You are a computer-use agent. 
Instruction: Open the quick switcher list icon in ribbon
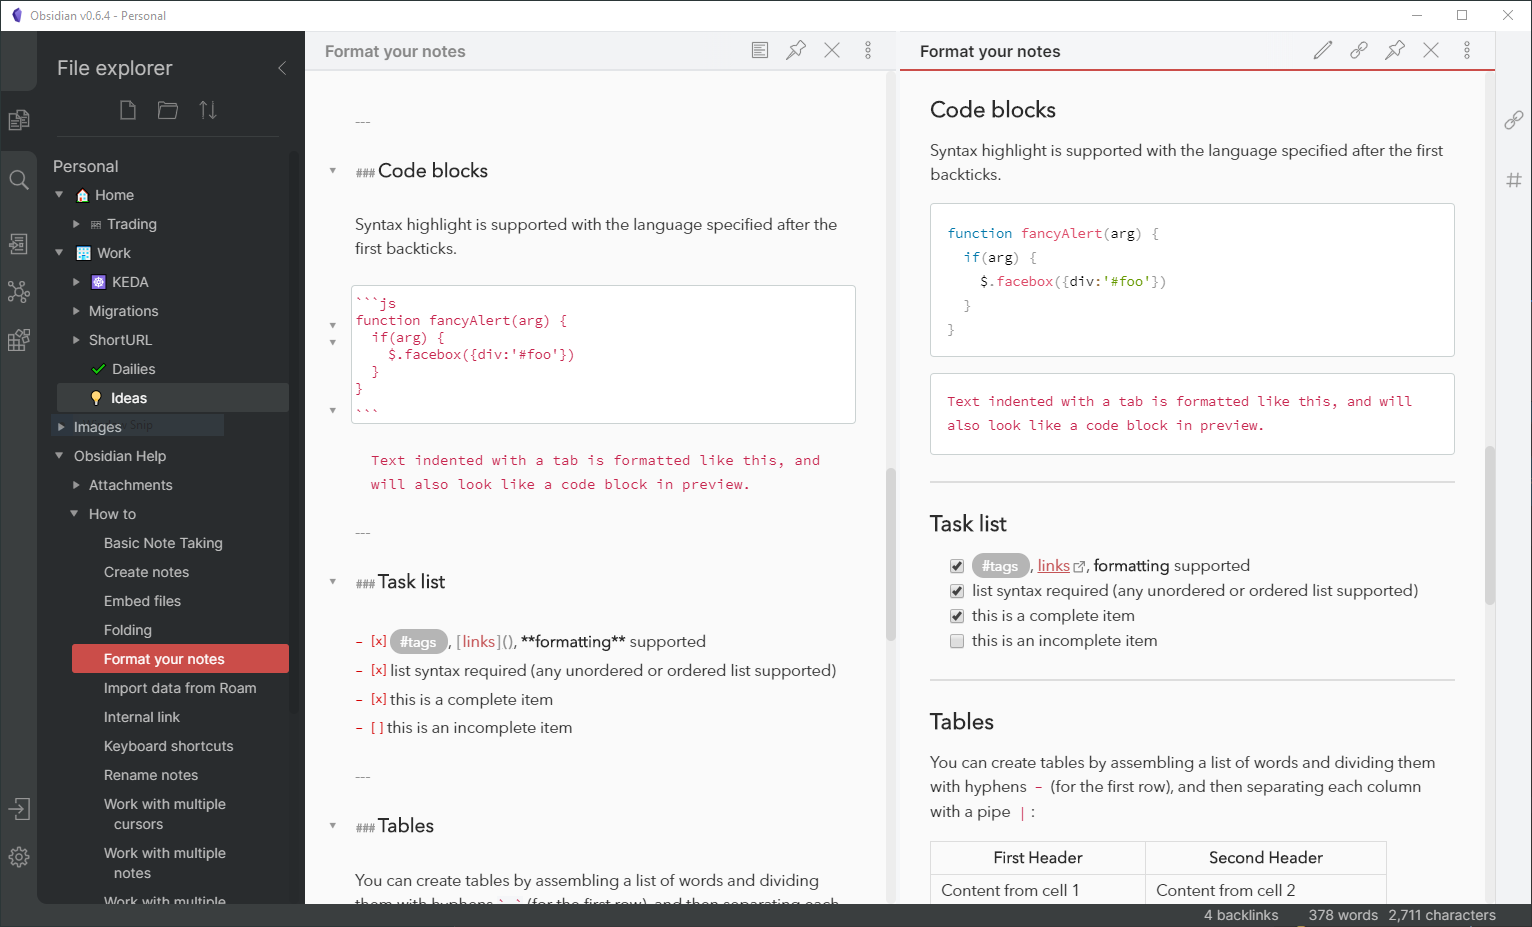[x=19, y=244]
